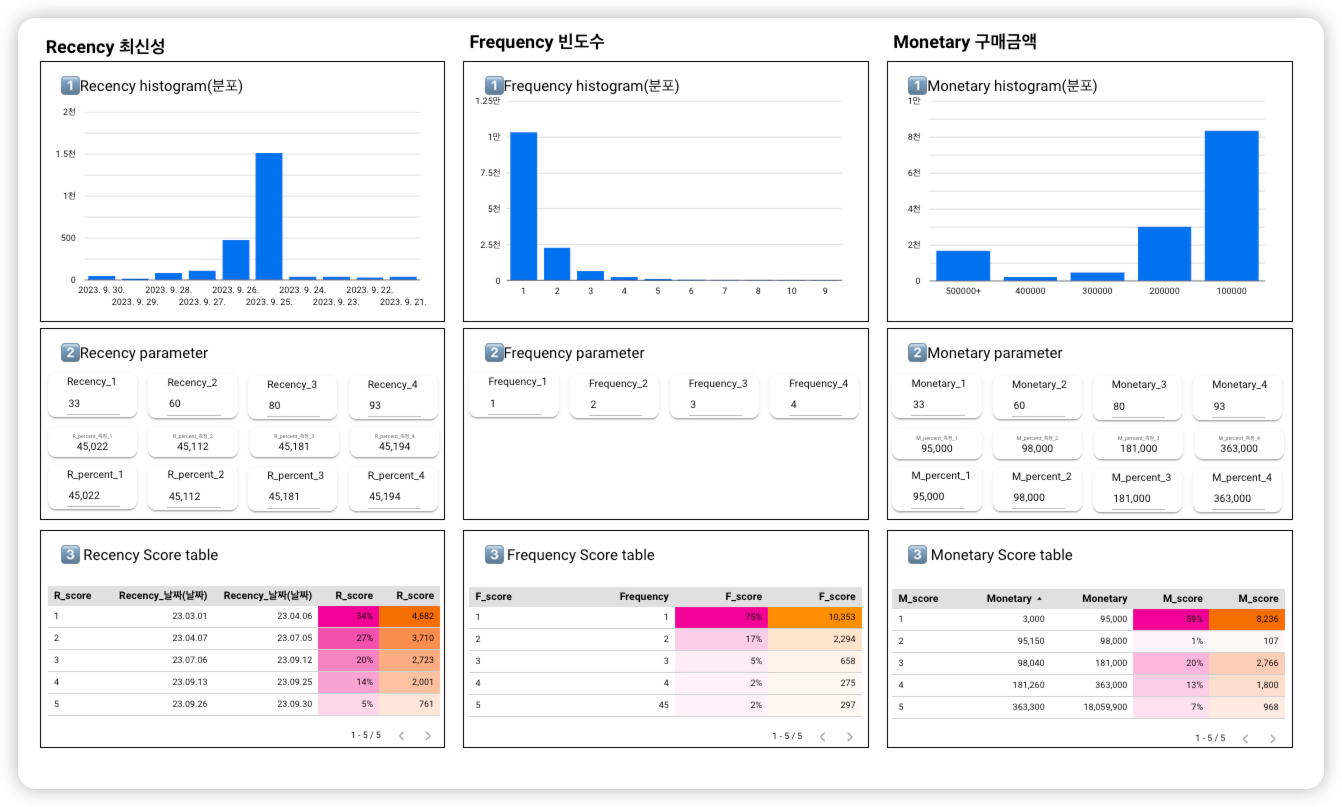Screen dimensions: 1342x807
Task: Edit the R_percent_4 input field
Action: (394, 497)
